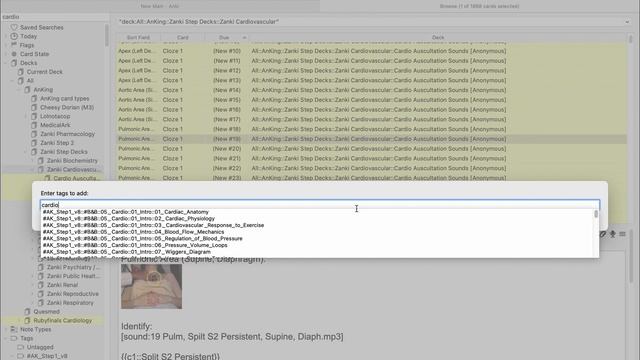Click the editor more-options lines icon

622,234
